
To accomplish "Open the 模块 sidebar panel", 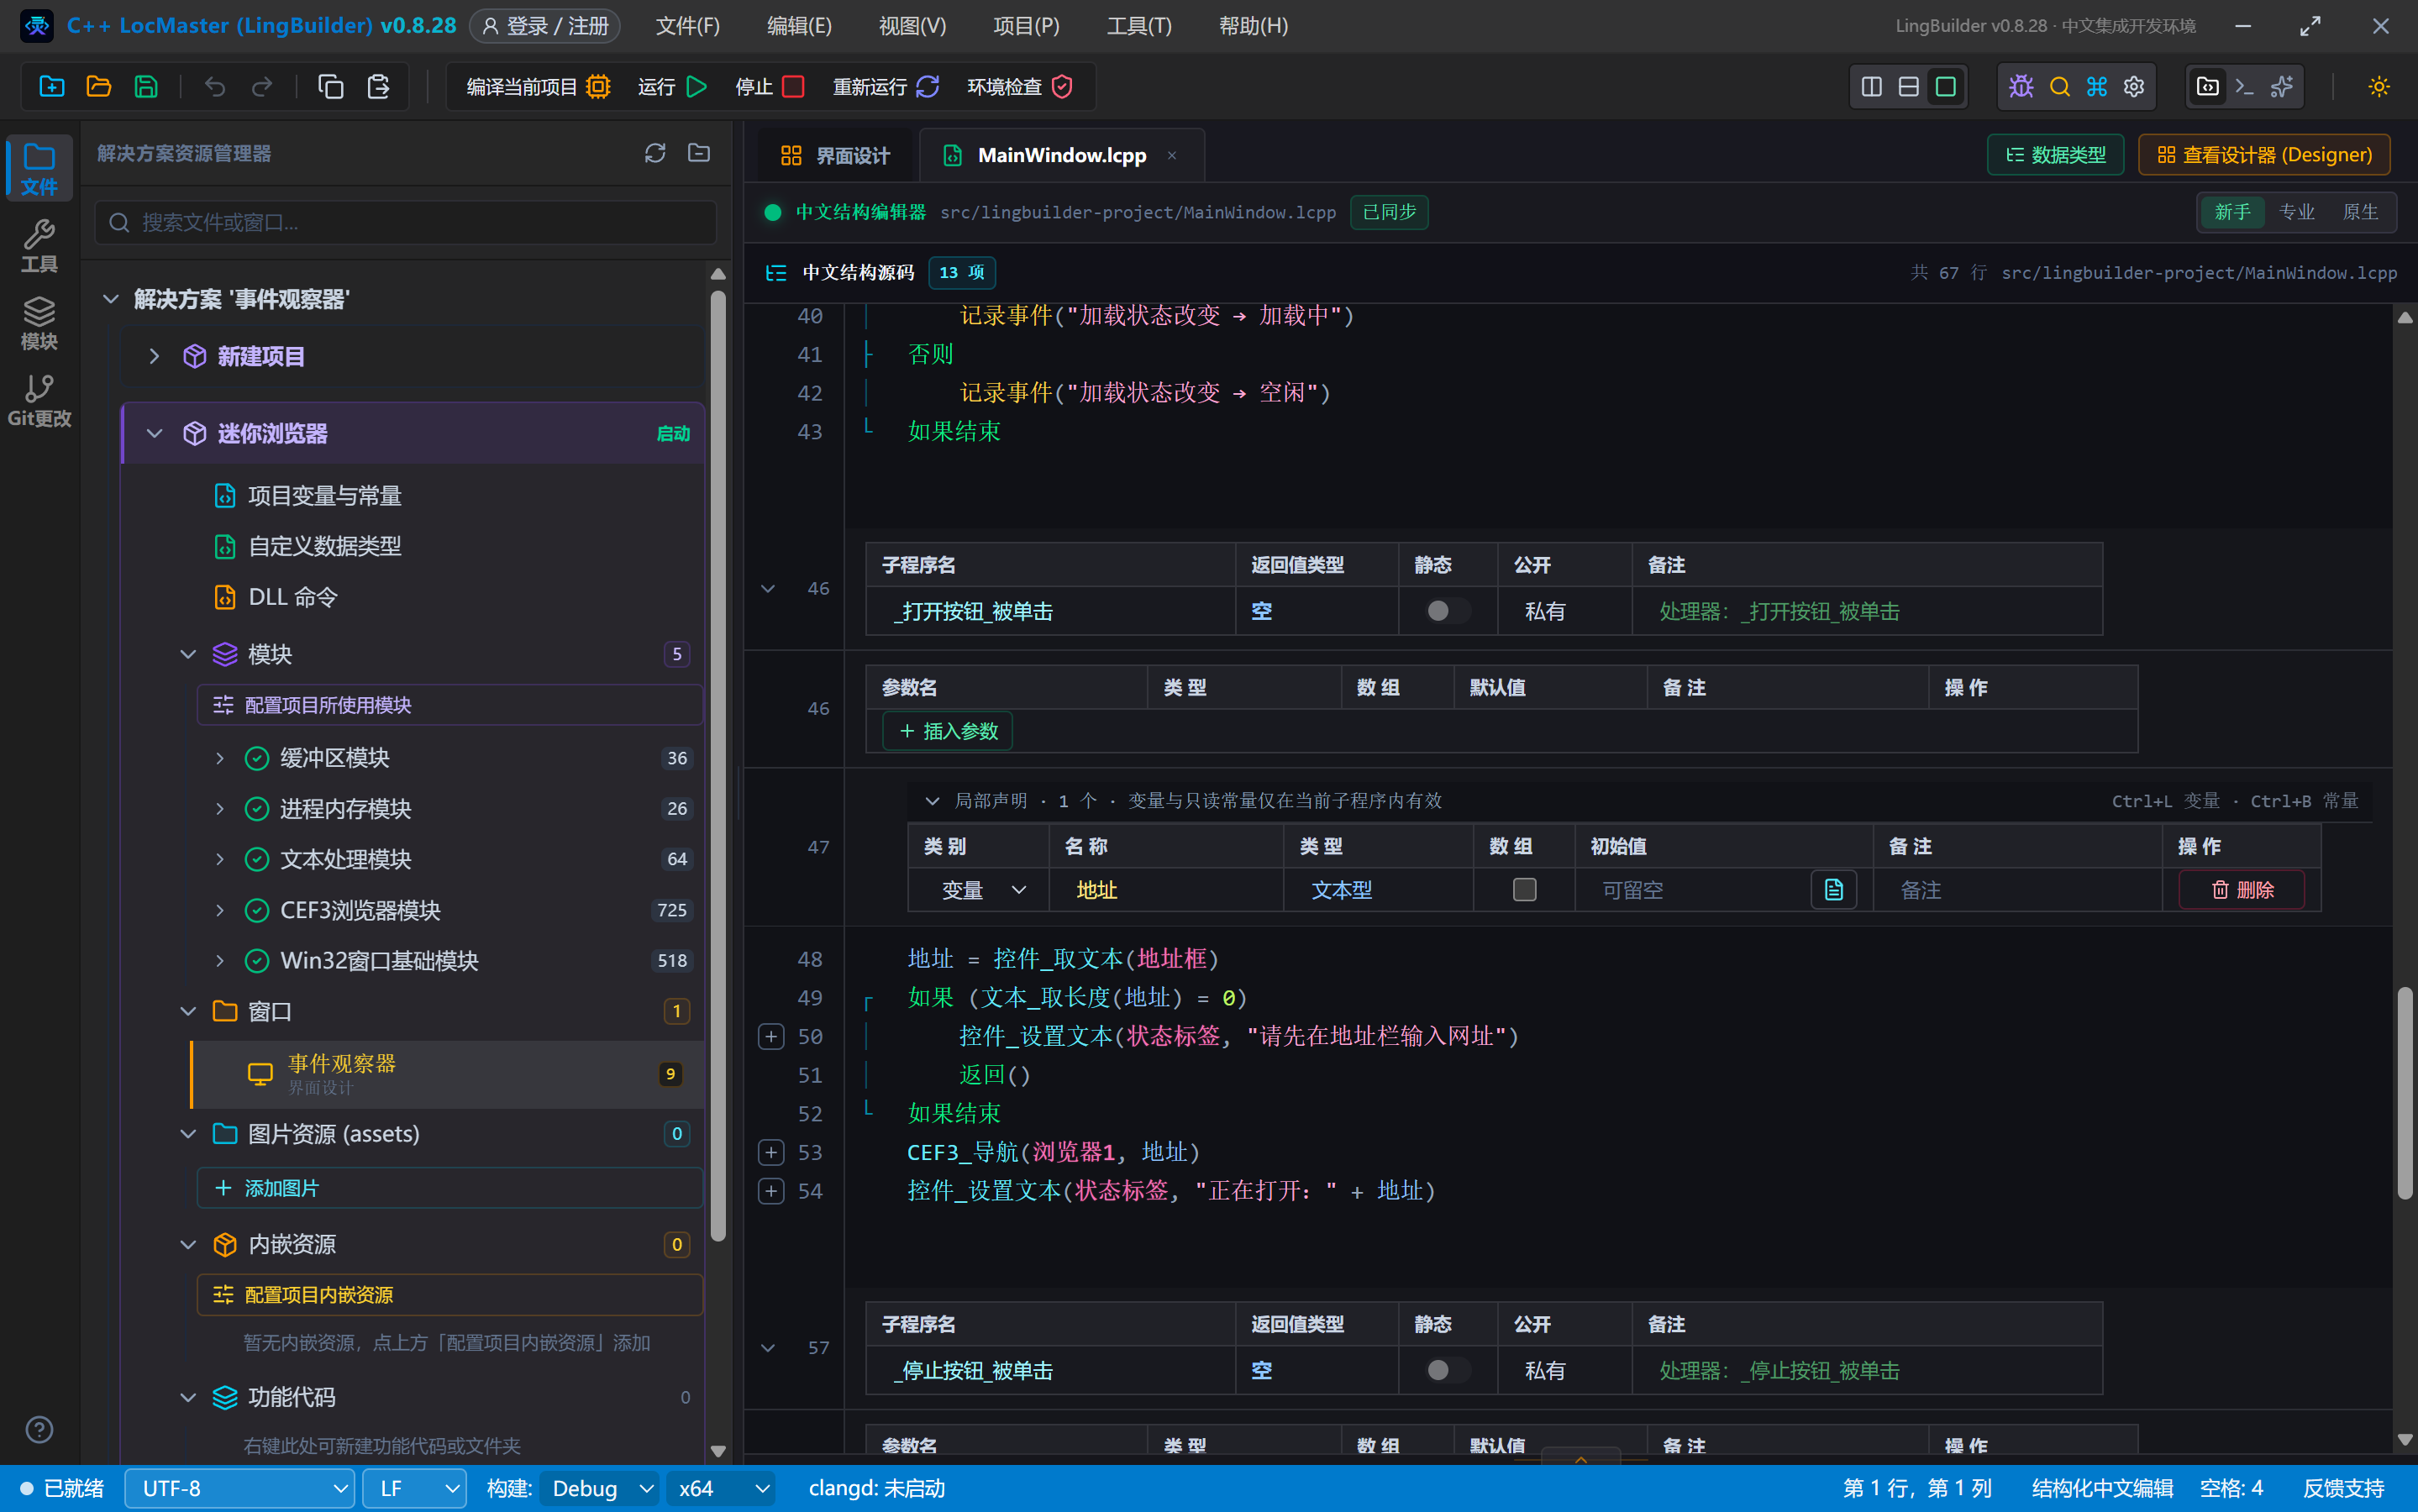I will [x=39, y=323].
